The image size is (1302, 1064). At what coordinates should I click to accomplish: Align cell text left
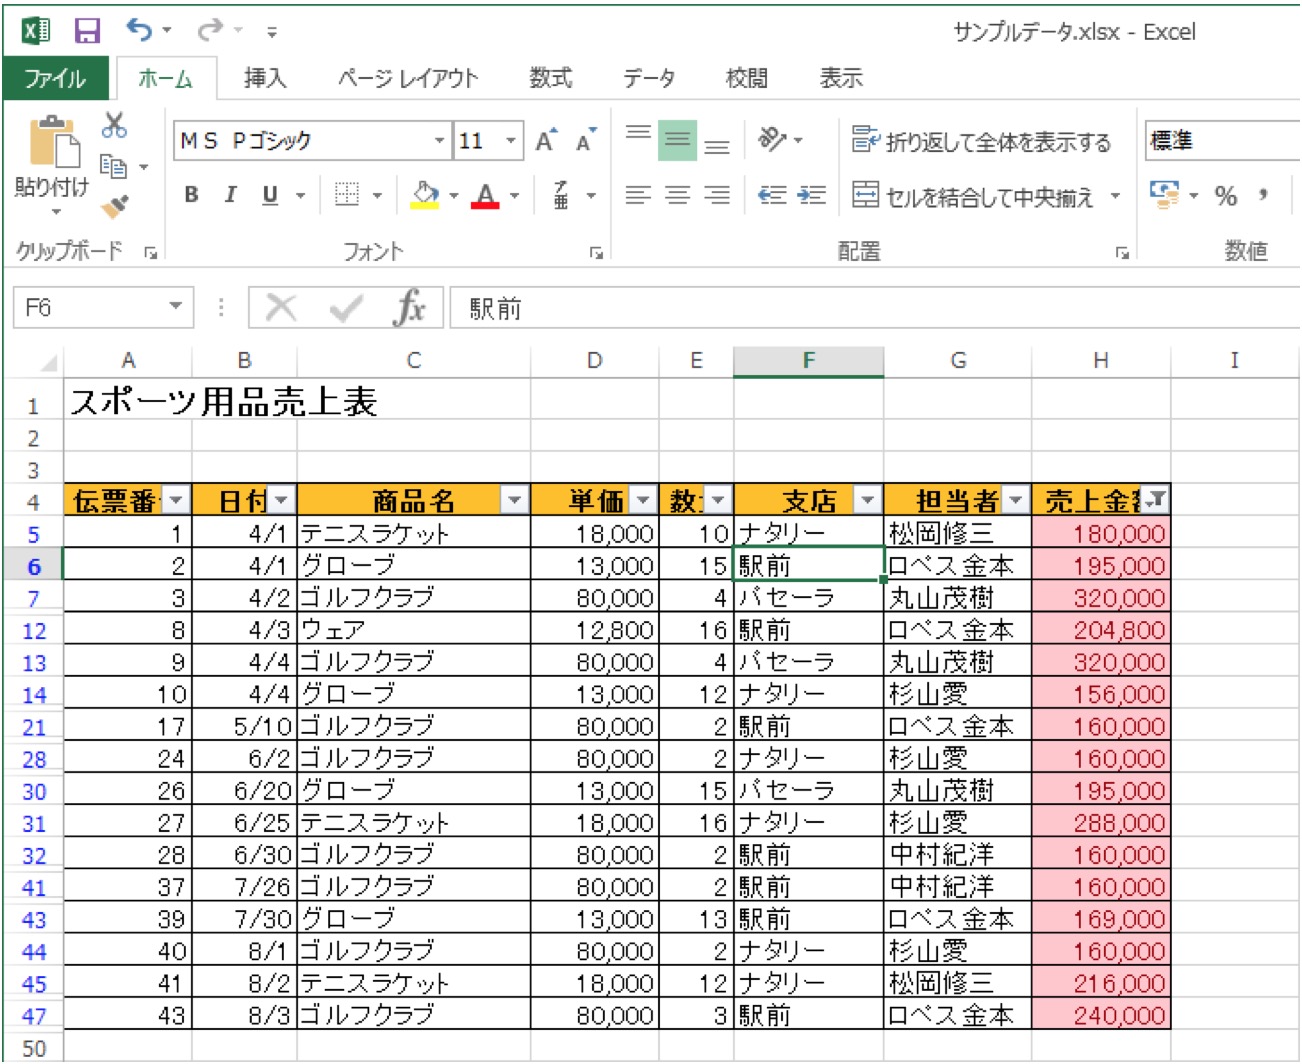pyautogui.click(x=638, y=195)
